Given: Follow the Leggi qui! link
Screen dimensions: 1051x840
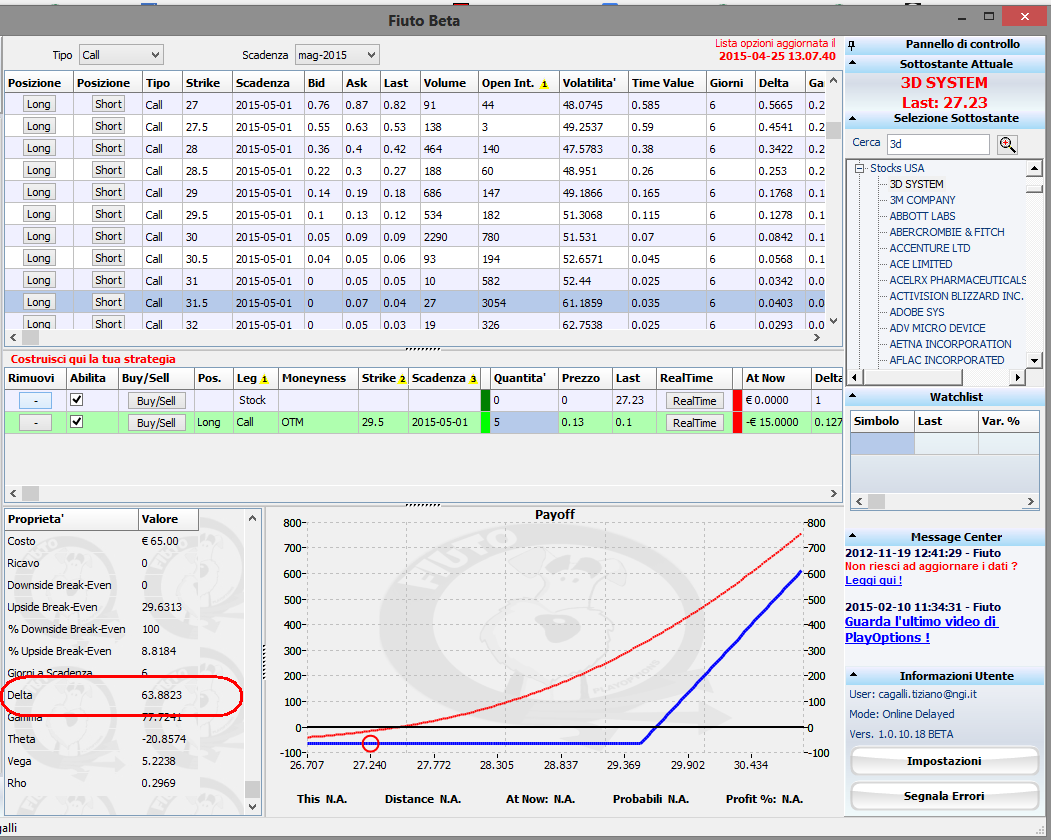Looking at the screenshot, I should click(873, 580).
